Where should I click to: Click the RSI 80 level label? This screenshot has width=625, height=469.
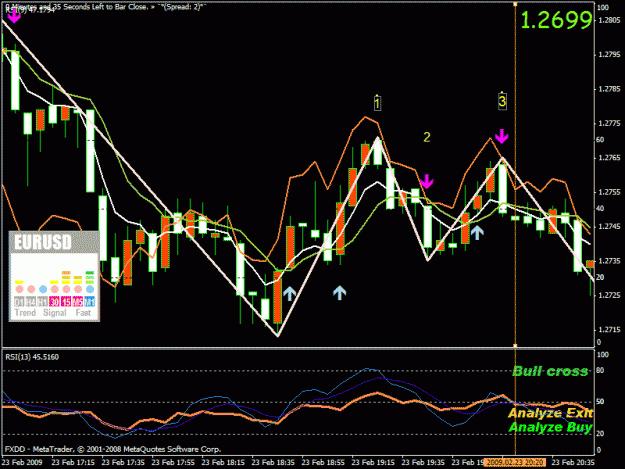click(x=600, y=371)
